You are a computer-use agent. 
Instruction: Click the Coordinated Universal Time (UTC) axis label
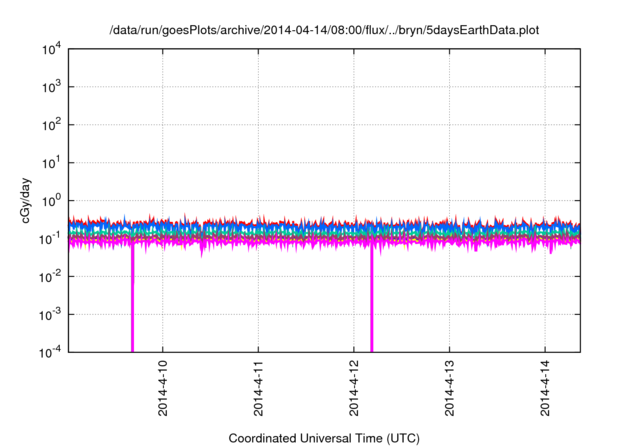point(324,438)
